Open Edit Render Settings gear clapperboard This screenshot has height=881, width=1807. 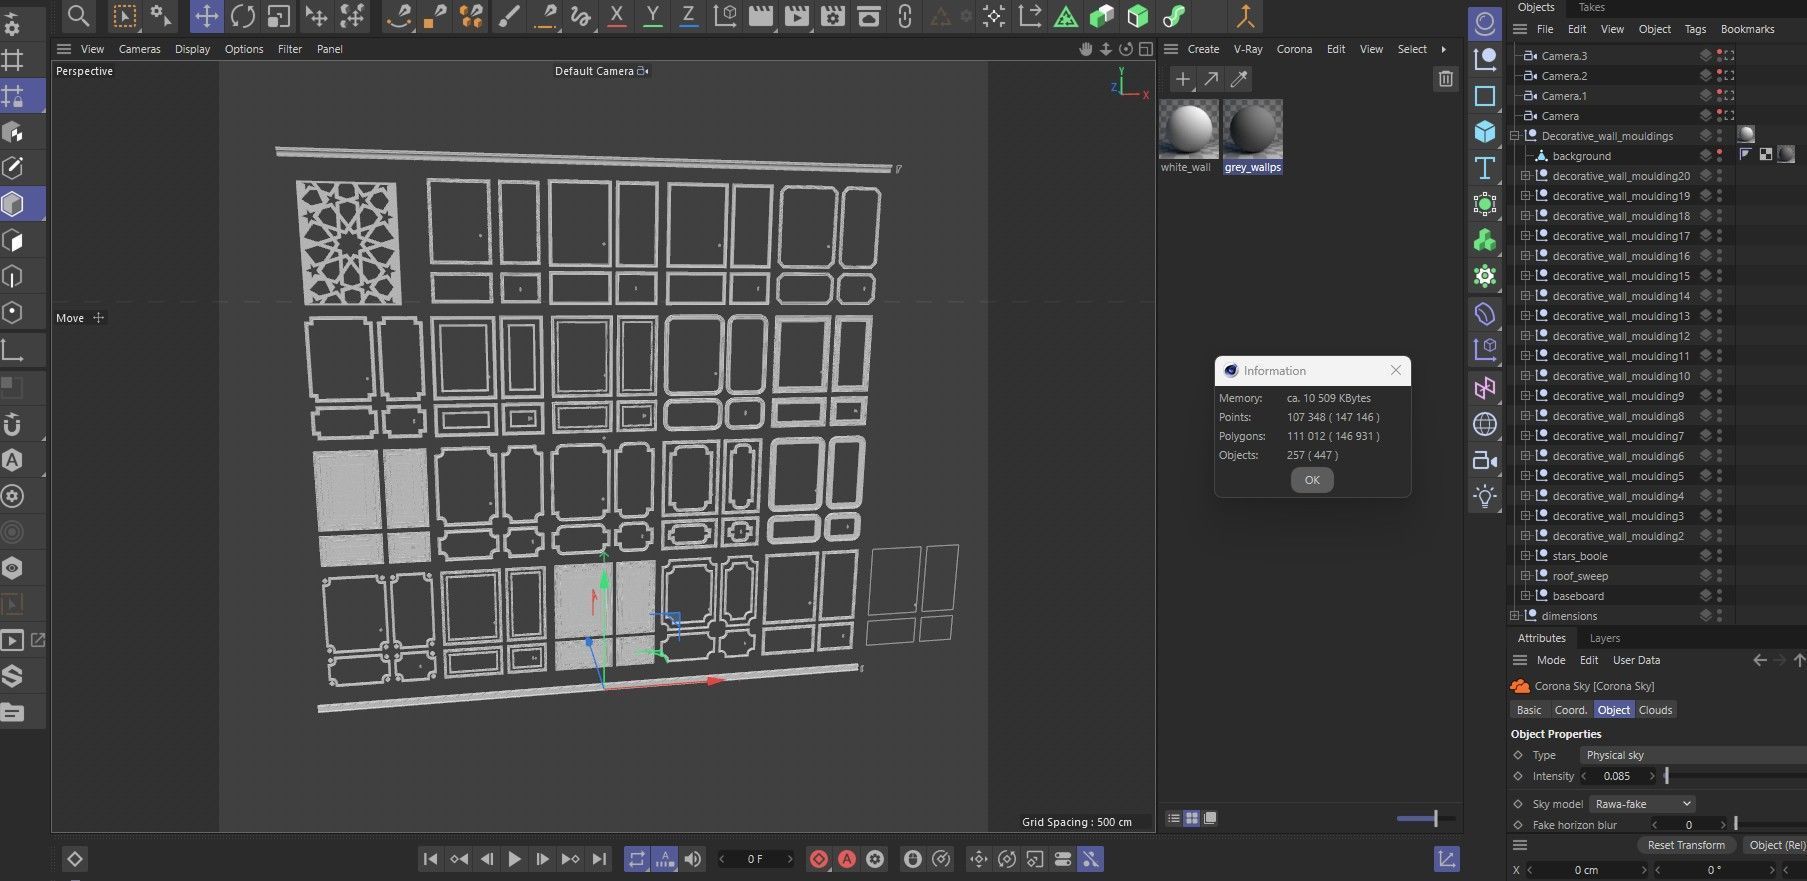point(833,16)
